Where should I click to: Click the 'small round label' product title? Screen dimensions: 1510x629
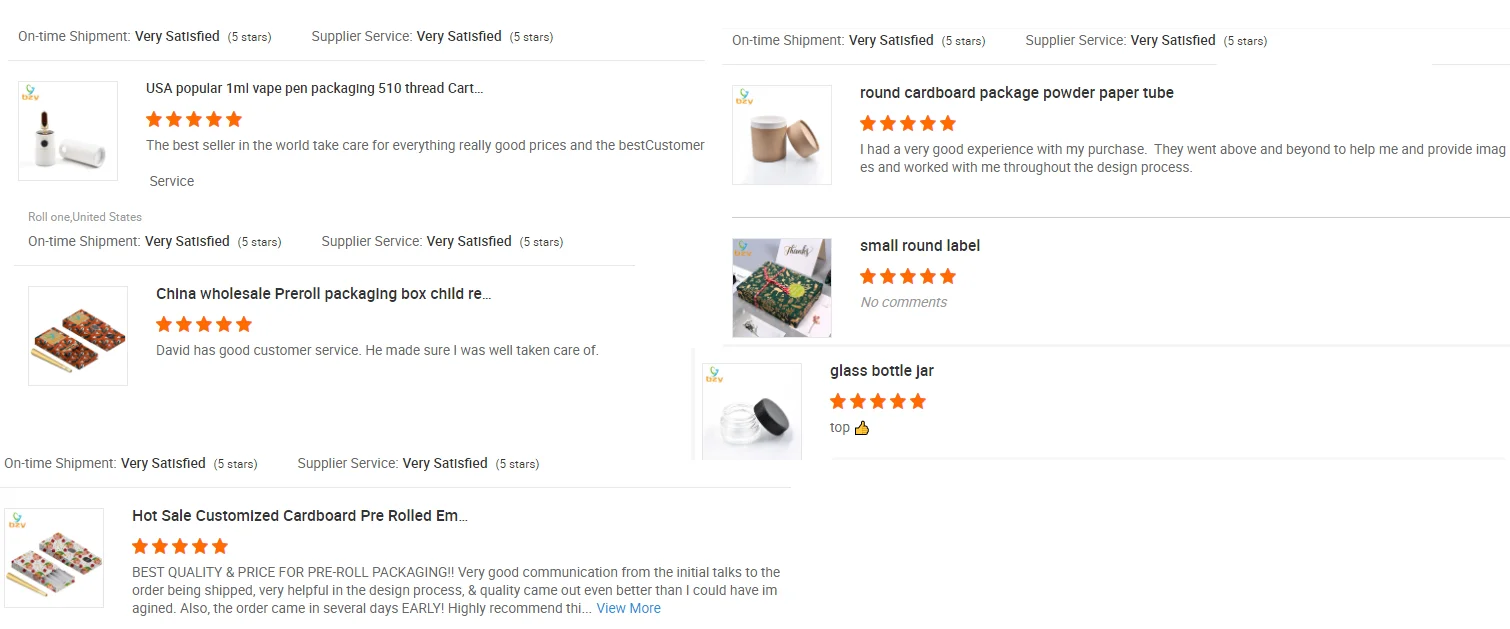[919, 246]
